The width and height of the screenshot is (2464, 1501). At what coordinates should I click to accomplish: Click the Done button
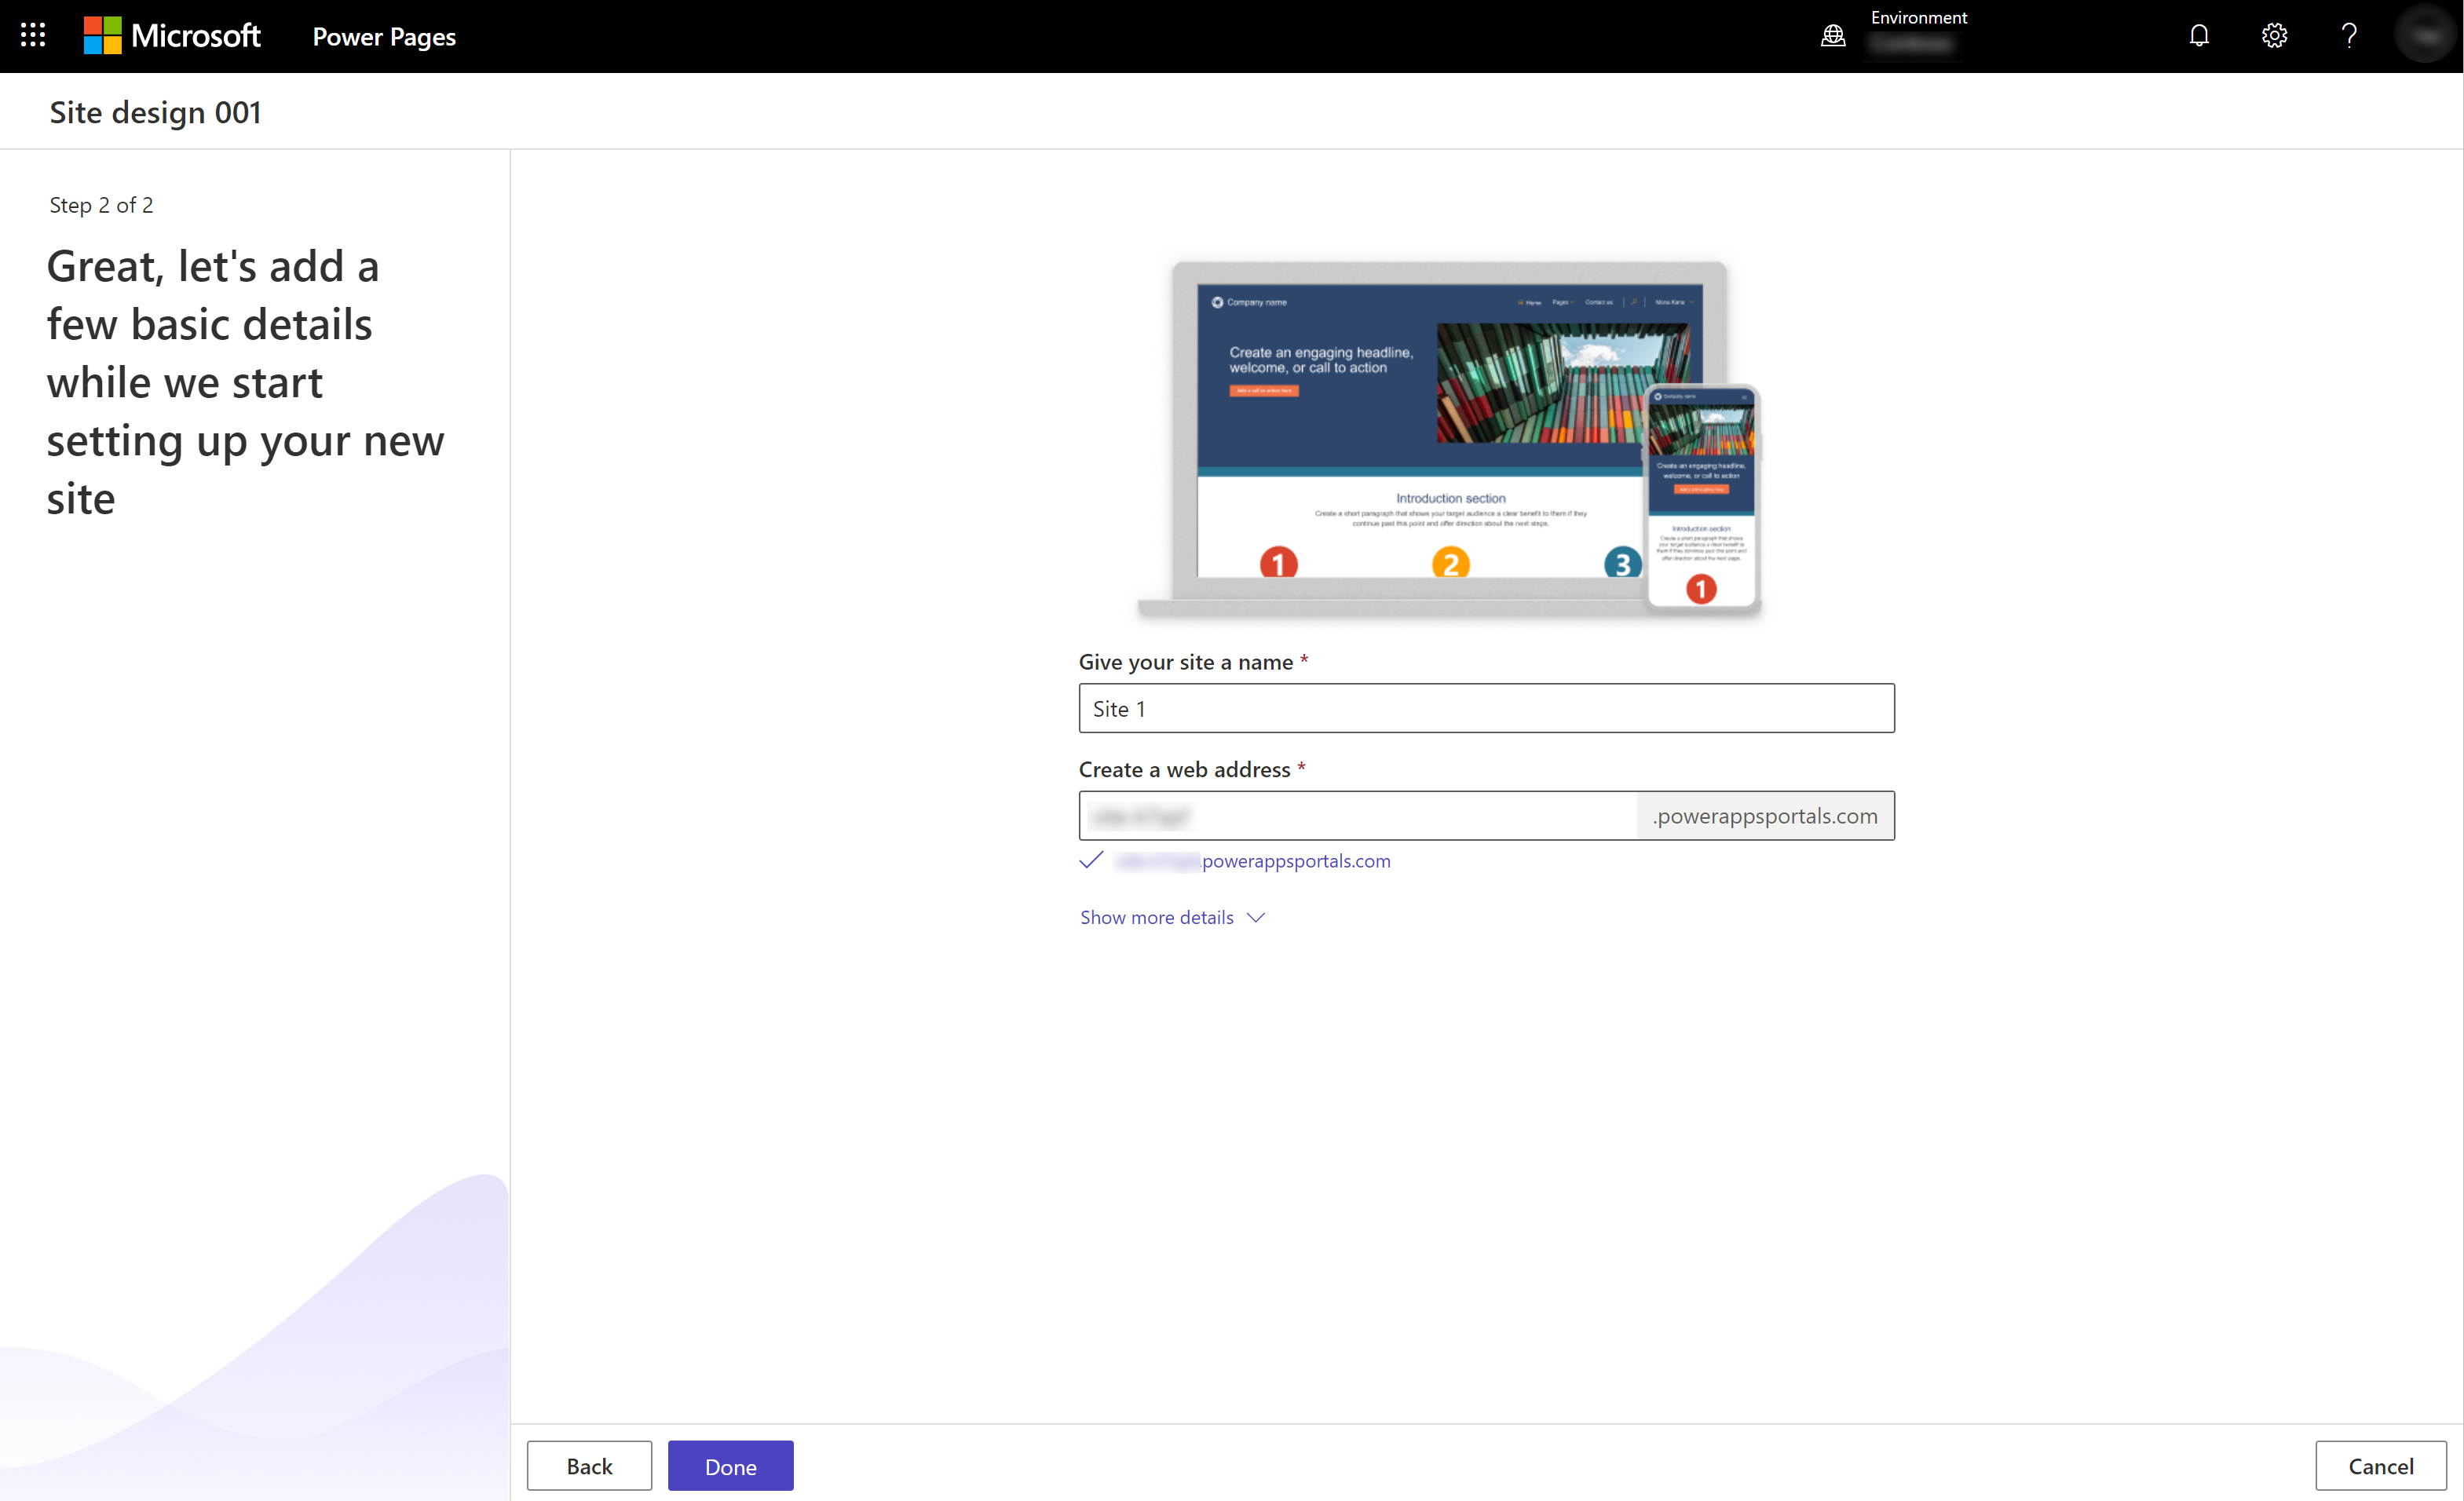(x=730, y=1466)
